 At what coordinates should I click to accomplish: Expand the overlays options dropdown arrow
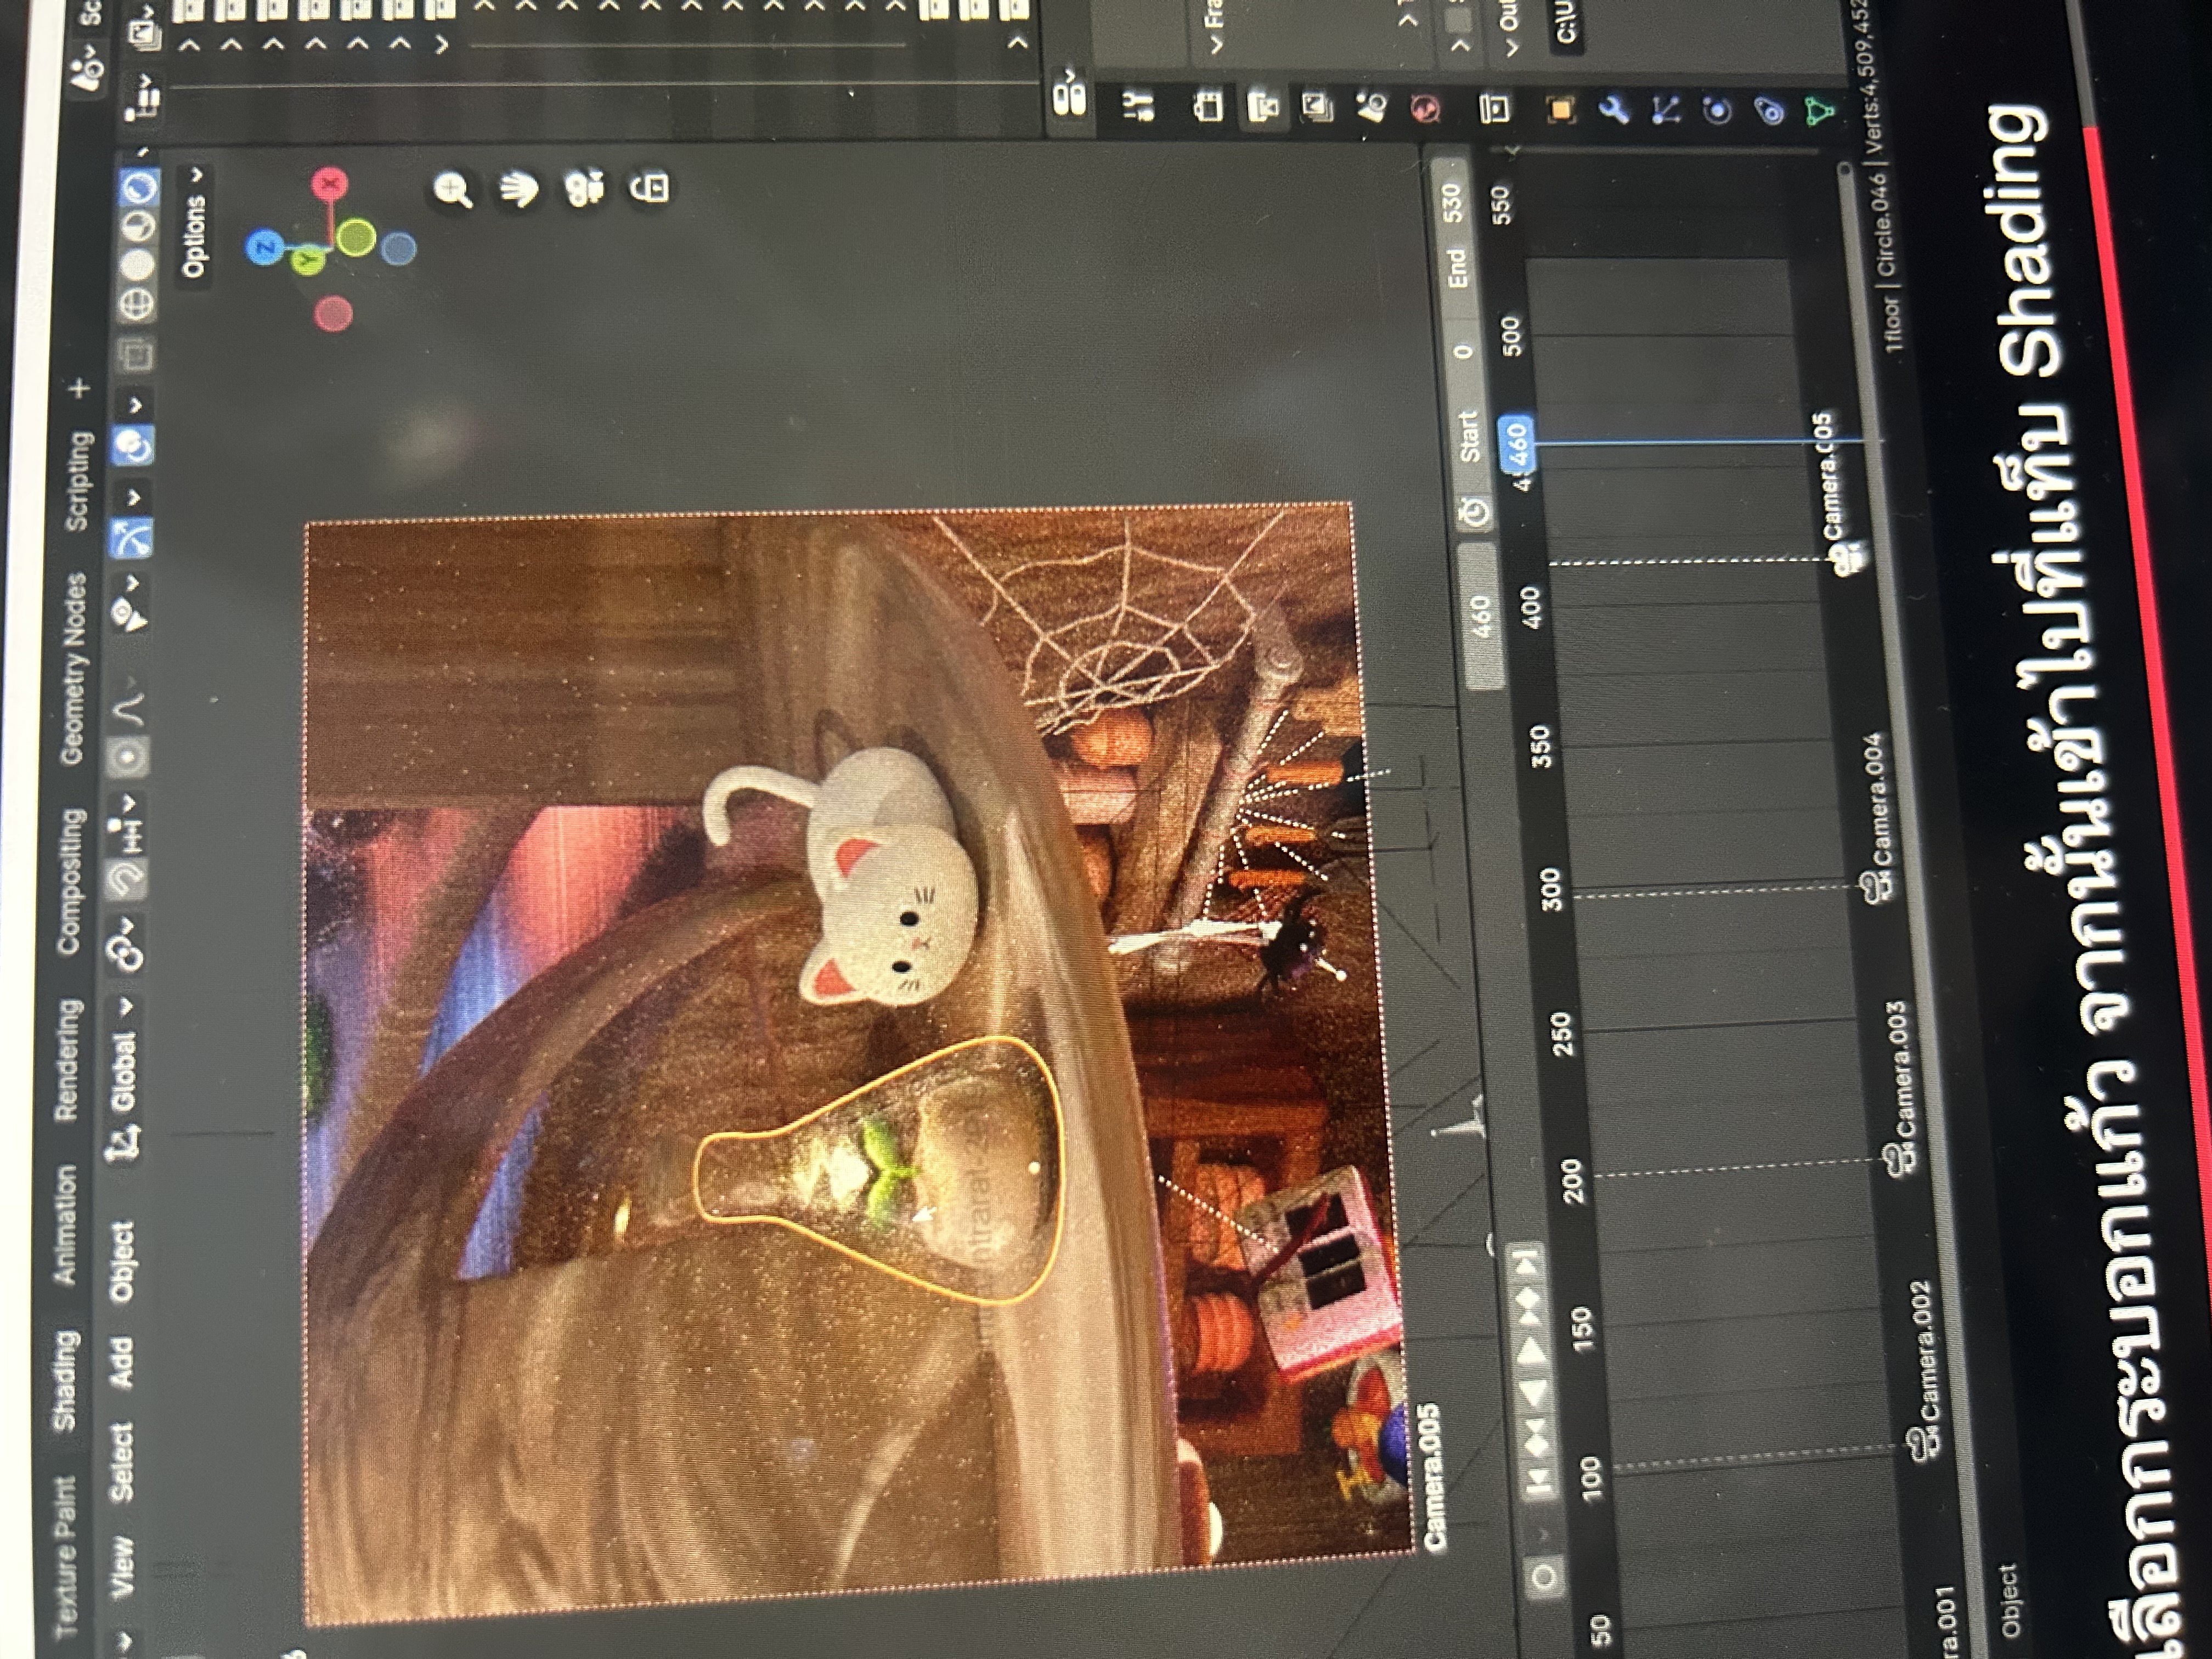coord(135,405)
